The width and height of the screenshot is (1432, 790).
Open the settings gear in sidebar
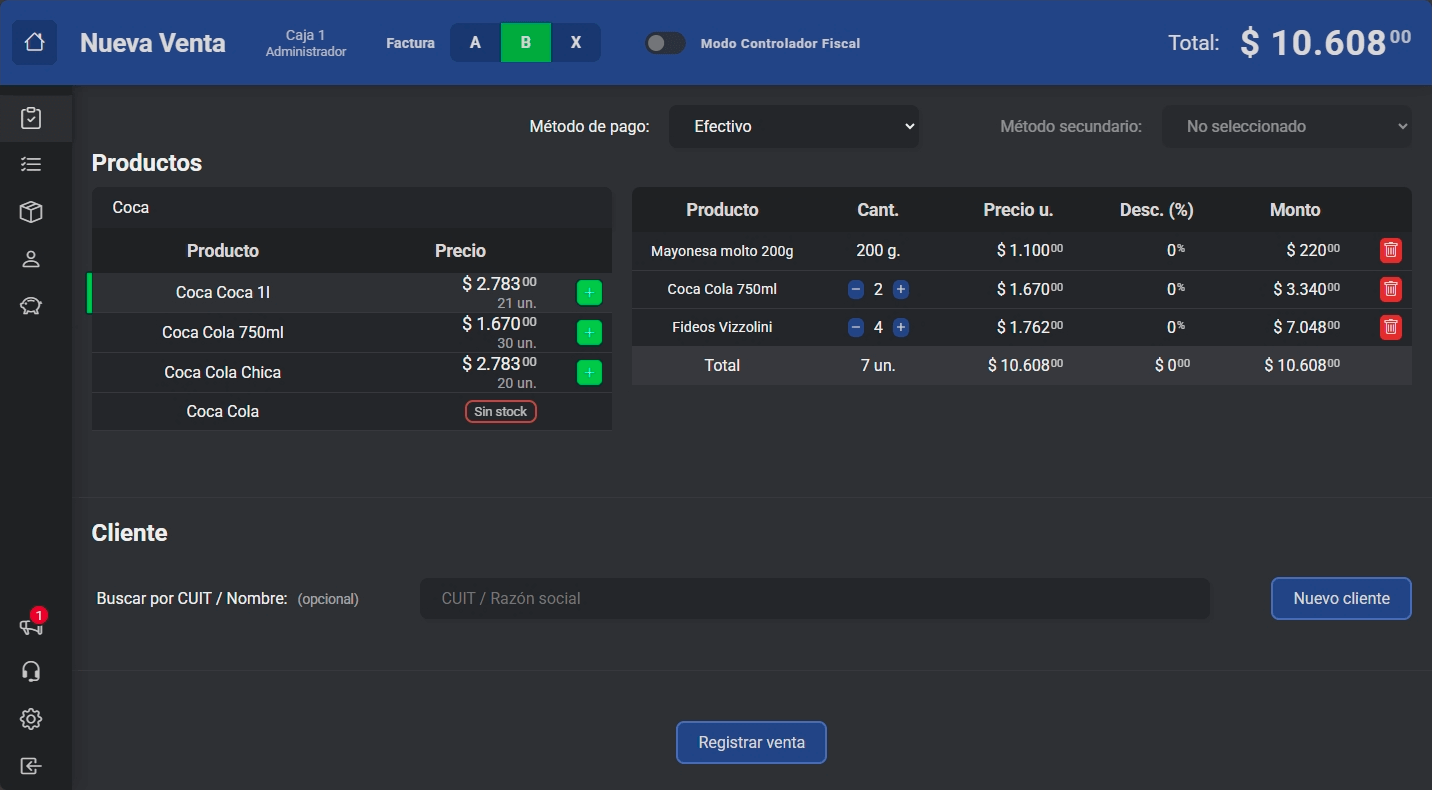pos(31,719)
